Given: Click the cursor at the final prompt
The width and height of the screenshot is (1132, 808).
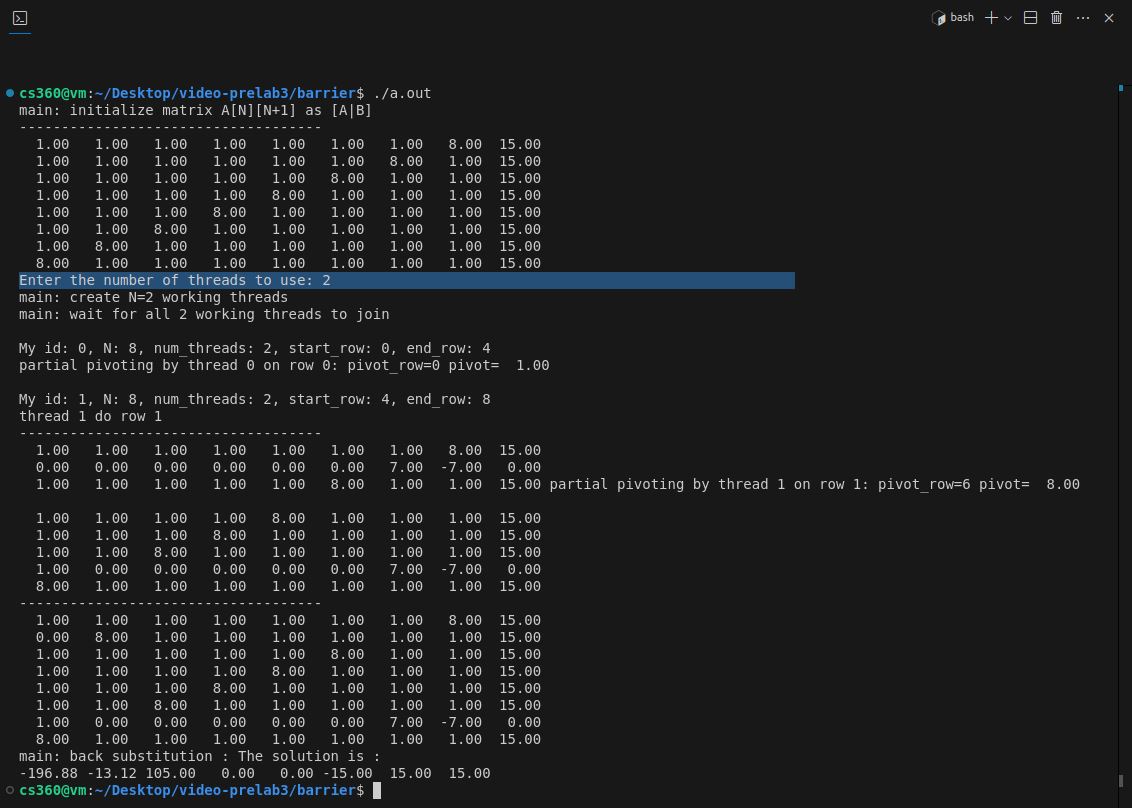Looking at the screenshot, I should [377, 791].
